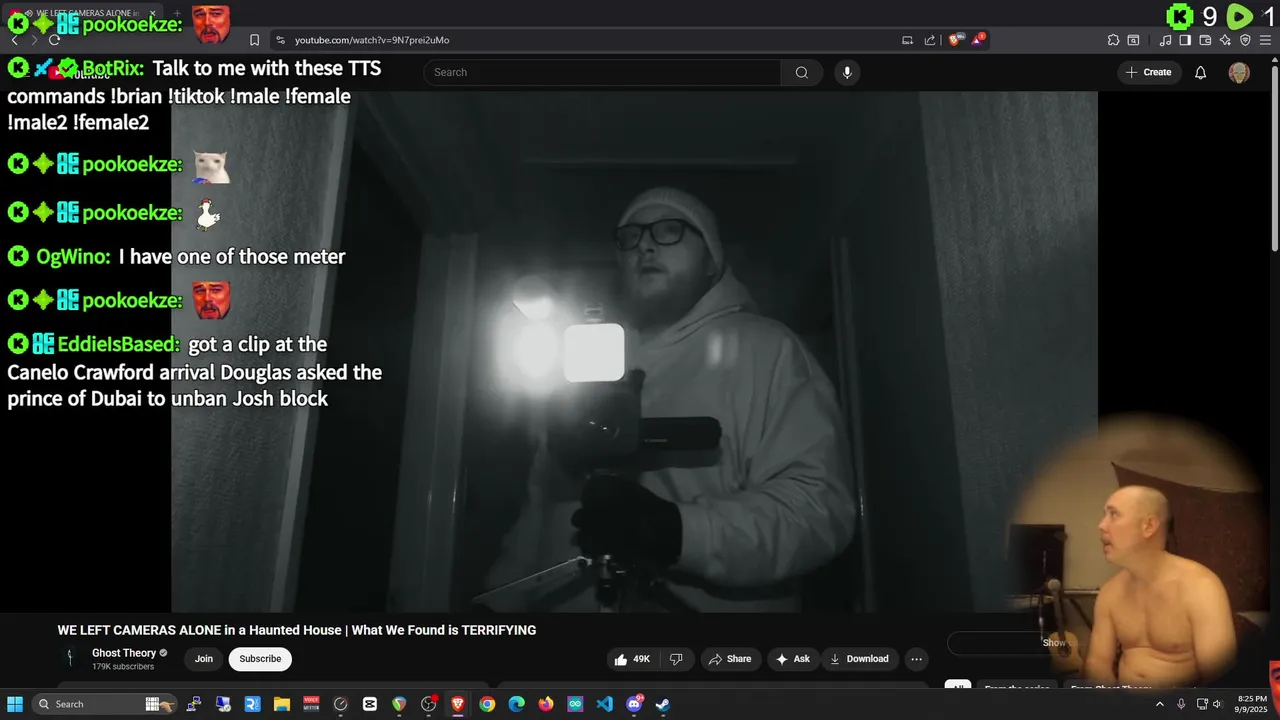Viewport: 1280px width, 720px height.
Task: Open Discord from the taskbar
Action: coord(634,704)
